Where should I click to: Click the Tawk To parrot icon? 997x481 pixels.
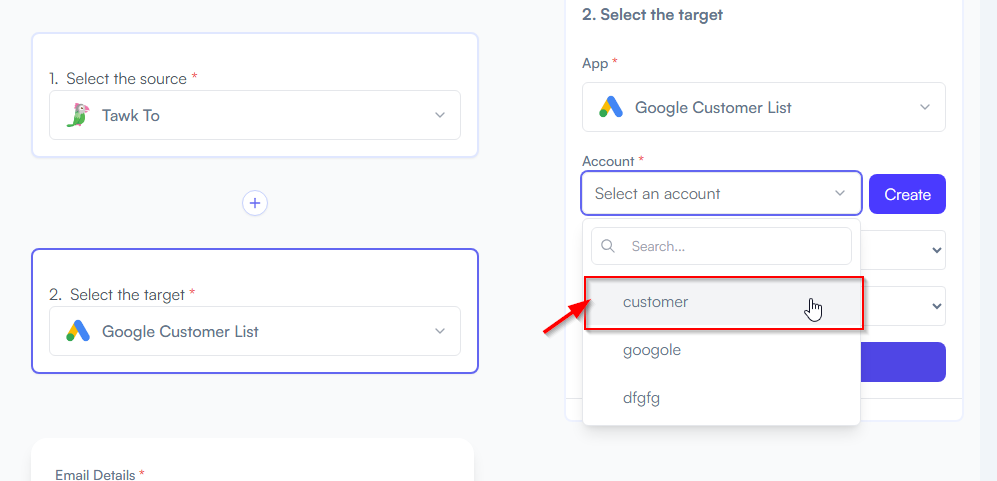click(x=78, y=115)
